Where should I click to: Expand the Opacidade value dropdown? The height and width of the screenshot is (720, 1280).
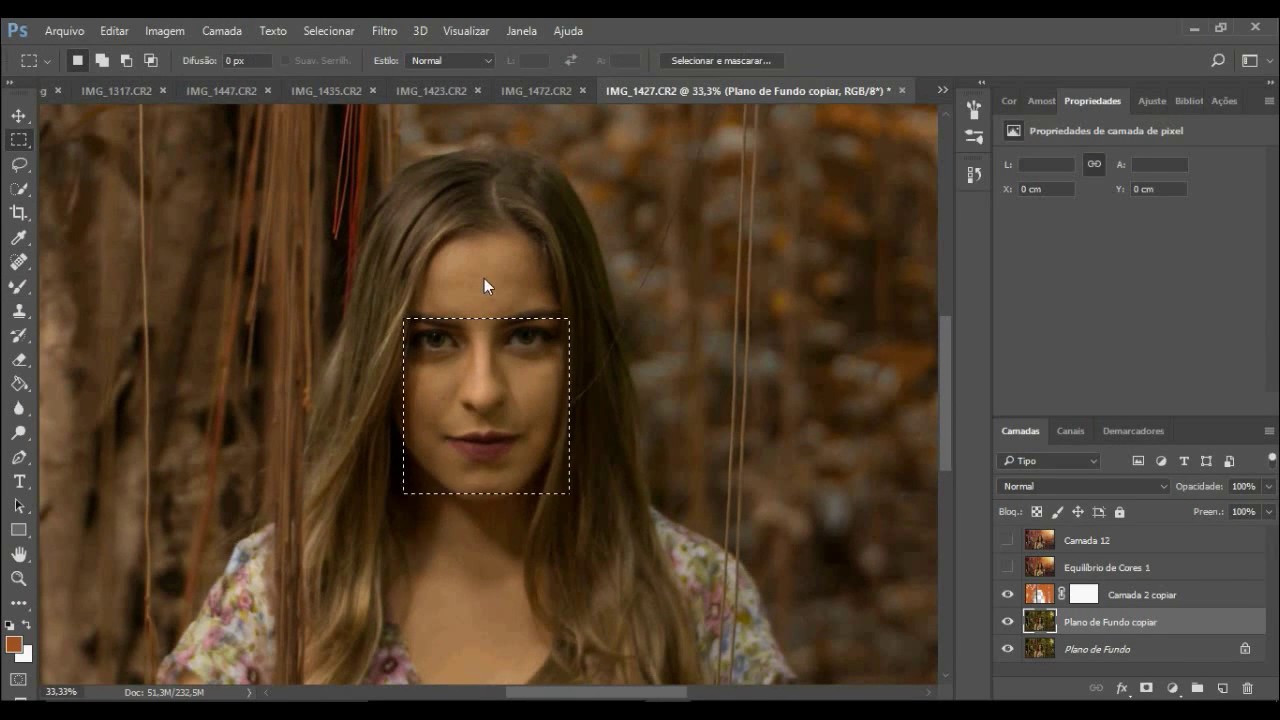point(1268,486)
